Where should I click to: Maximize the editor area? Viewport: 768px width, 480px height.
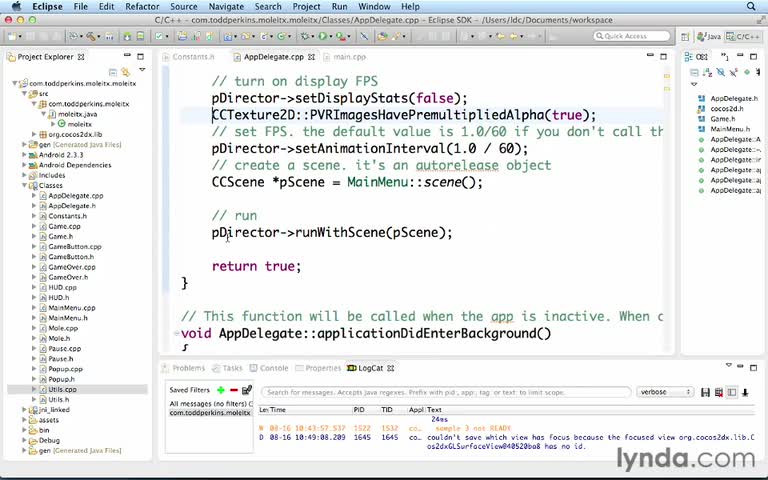[664, 56]
